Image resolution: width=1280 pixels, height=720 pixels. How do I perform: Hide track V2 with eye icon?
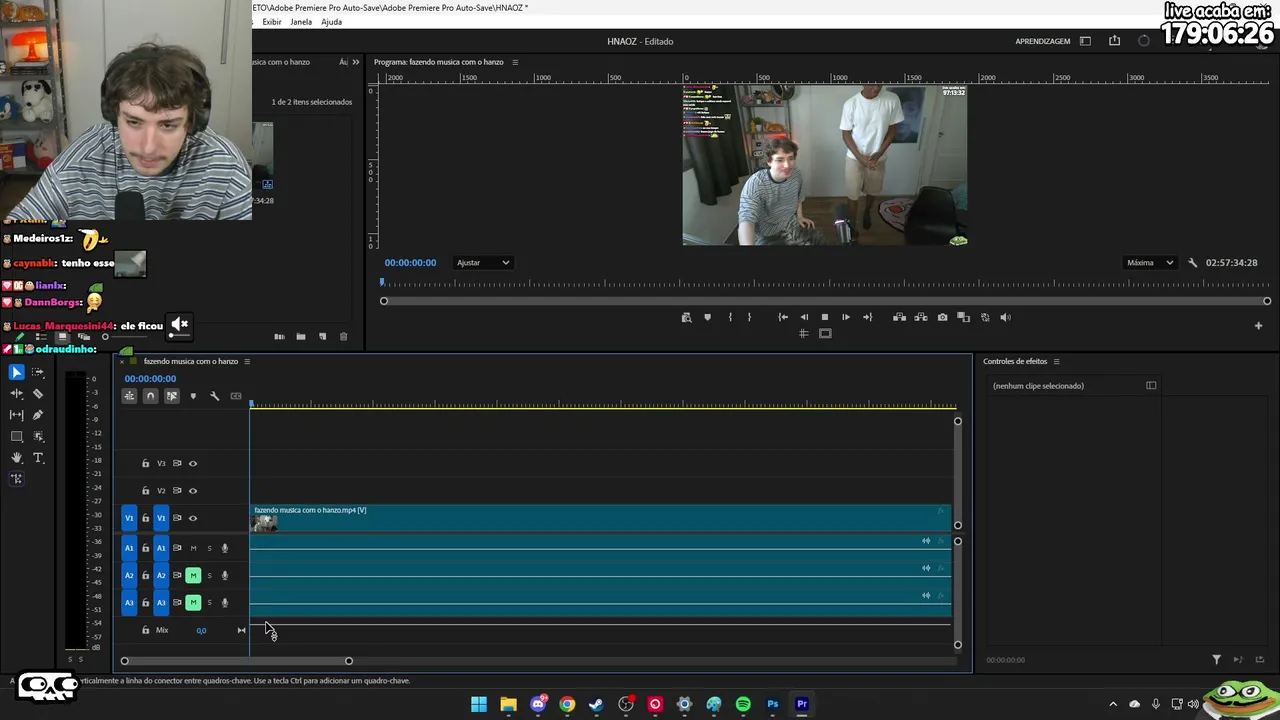pos(193,491)
